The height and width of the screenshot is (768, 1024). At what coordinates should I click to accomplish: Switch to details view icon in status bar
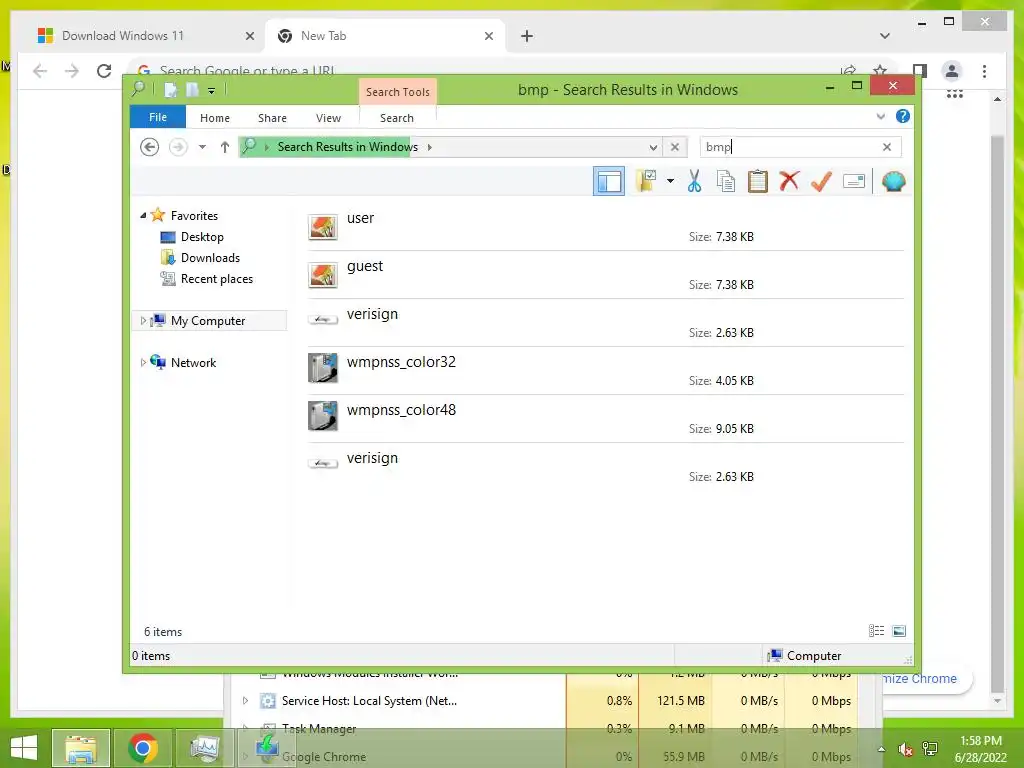(x=876, y=631)
